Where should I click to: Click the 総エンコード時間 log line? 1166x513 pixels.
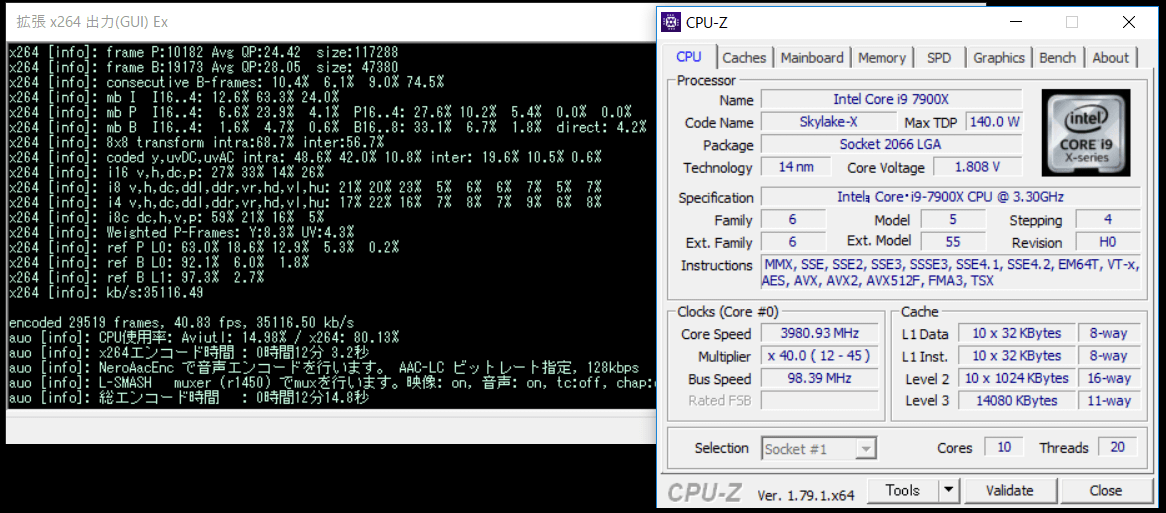click(189, 398)
